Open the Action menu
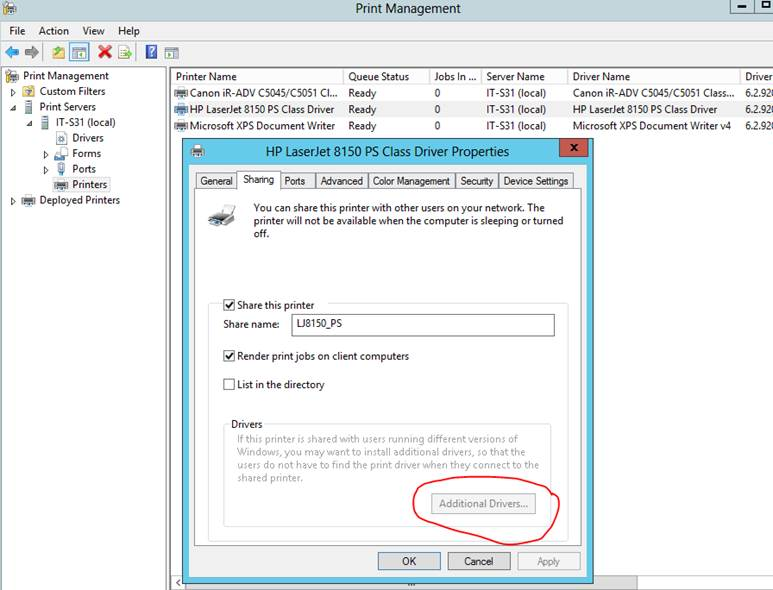 54,31
